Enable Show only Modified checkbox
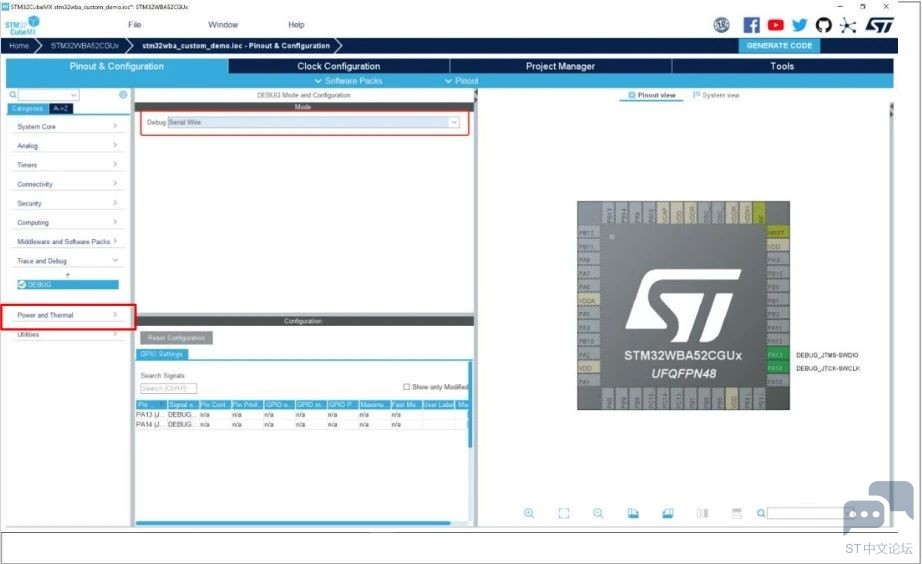The width and height of the screenshot is (922, 564). coord(406,387)
